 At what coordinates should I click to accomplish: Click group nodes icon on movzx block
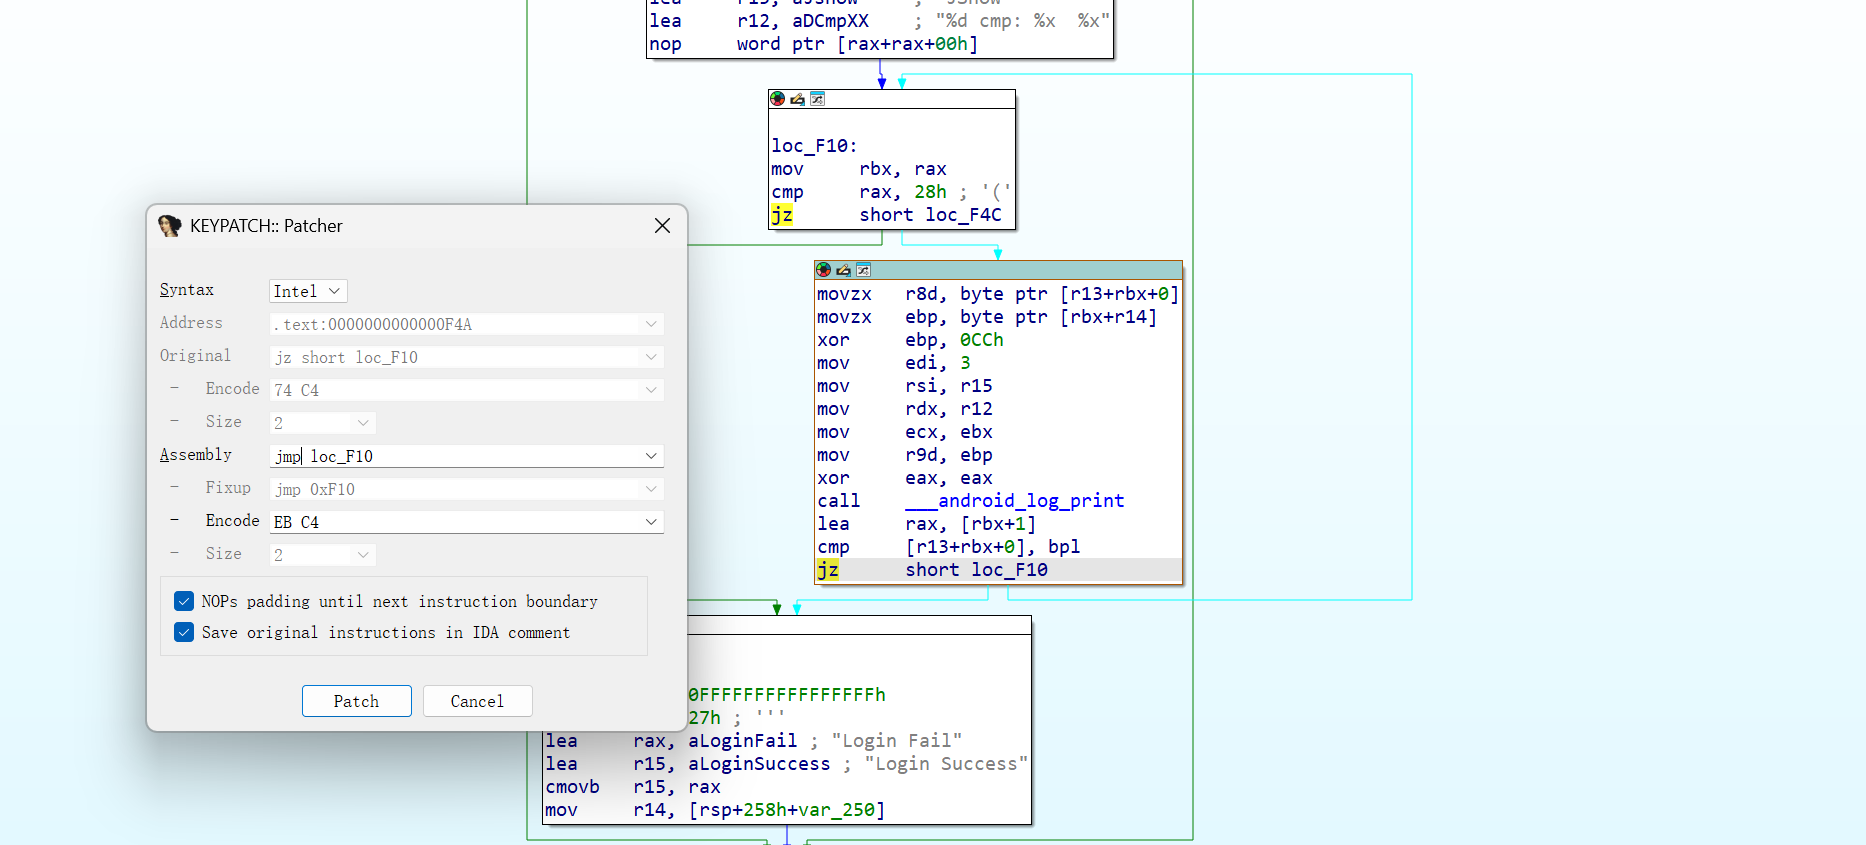click(863, 270)
